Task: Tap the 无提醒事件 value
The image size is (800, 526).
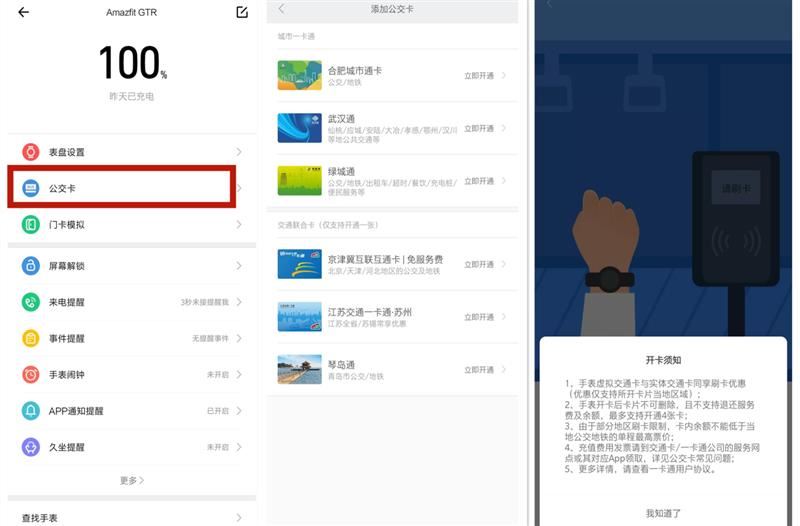Action: click(x=210, y=338)
